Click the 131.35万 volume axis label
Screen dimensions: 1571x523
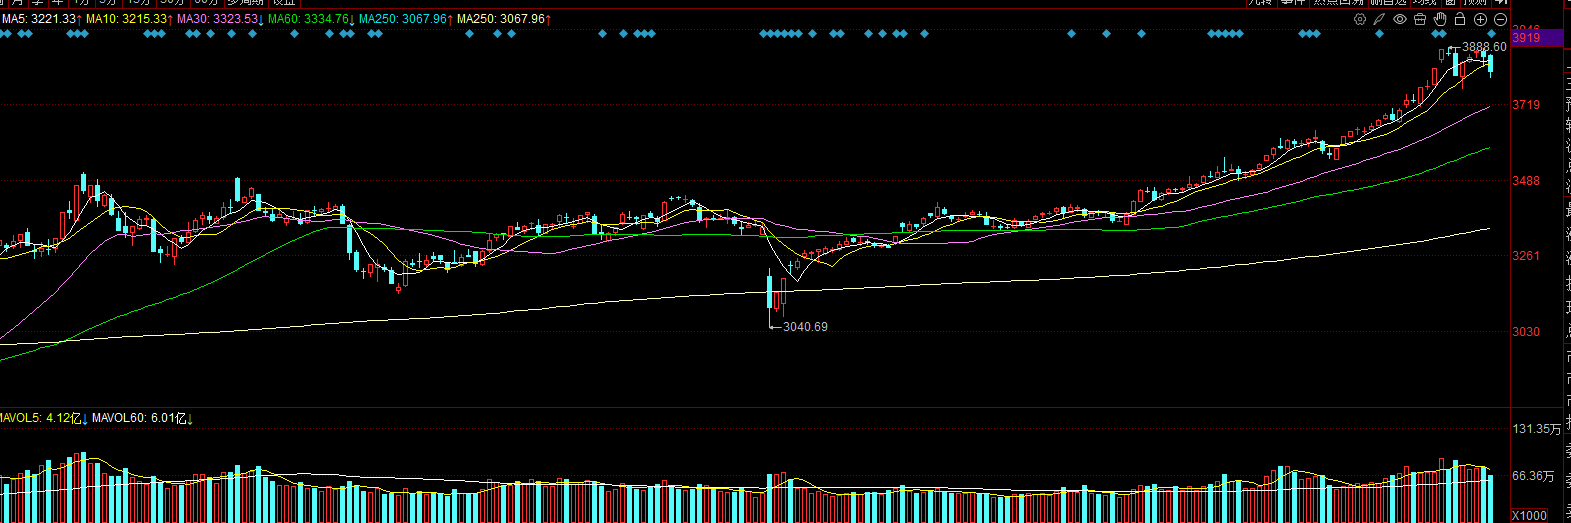(1536, 429)
